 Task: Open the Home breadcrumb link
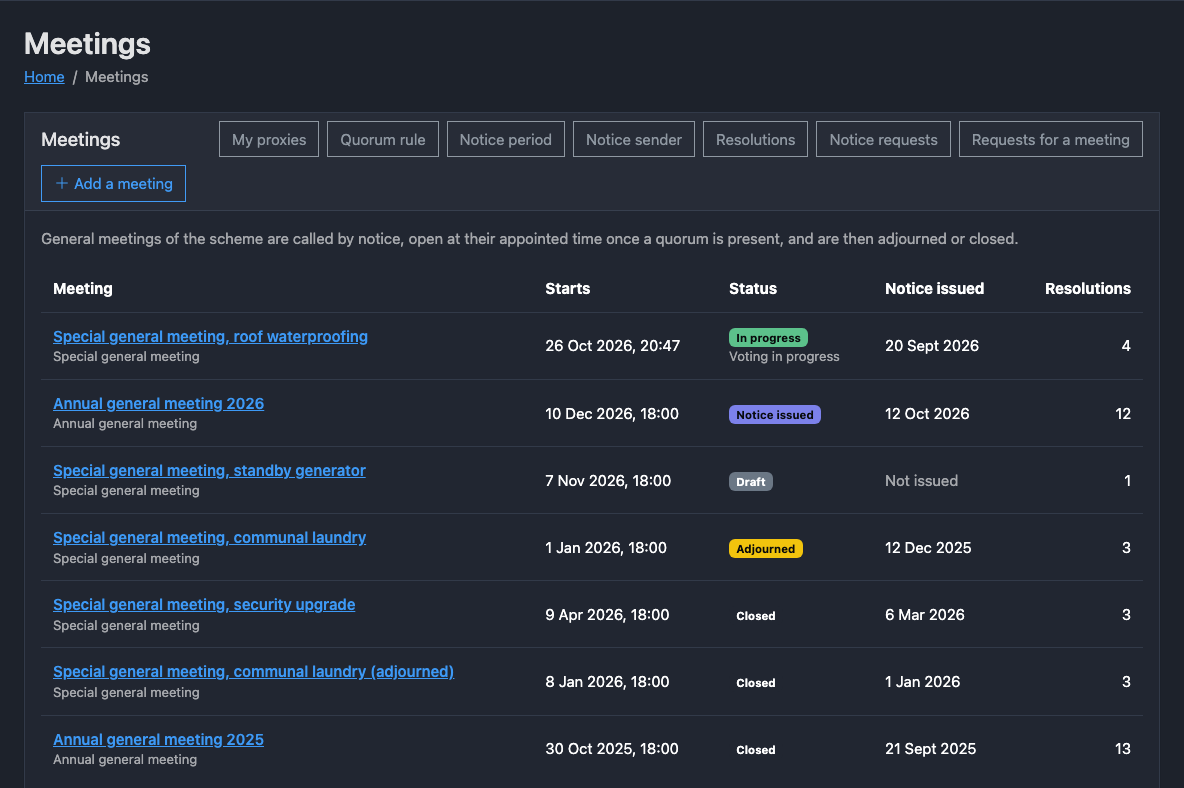pyautogui.click(x=44, y=77)
